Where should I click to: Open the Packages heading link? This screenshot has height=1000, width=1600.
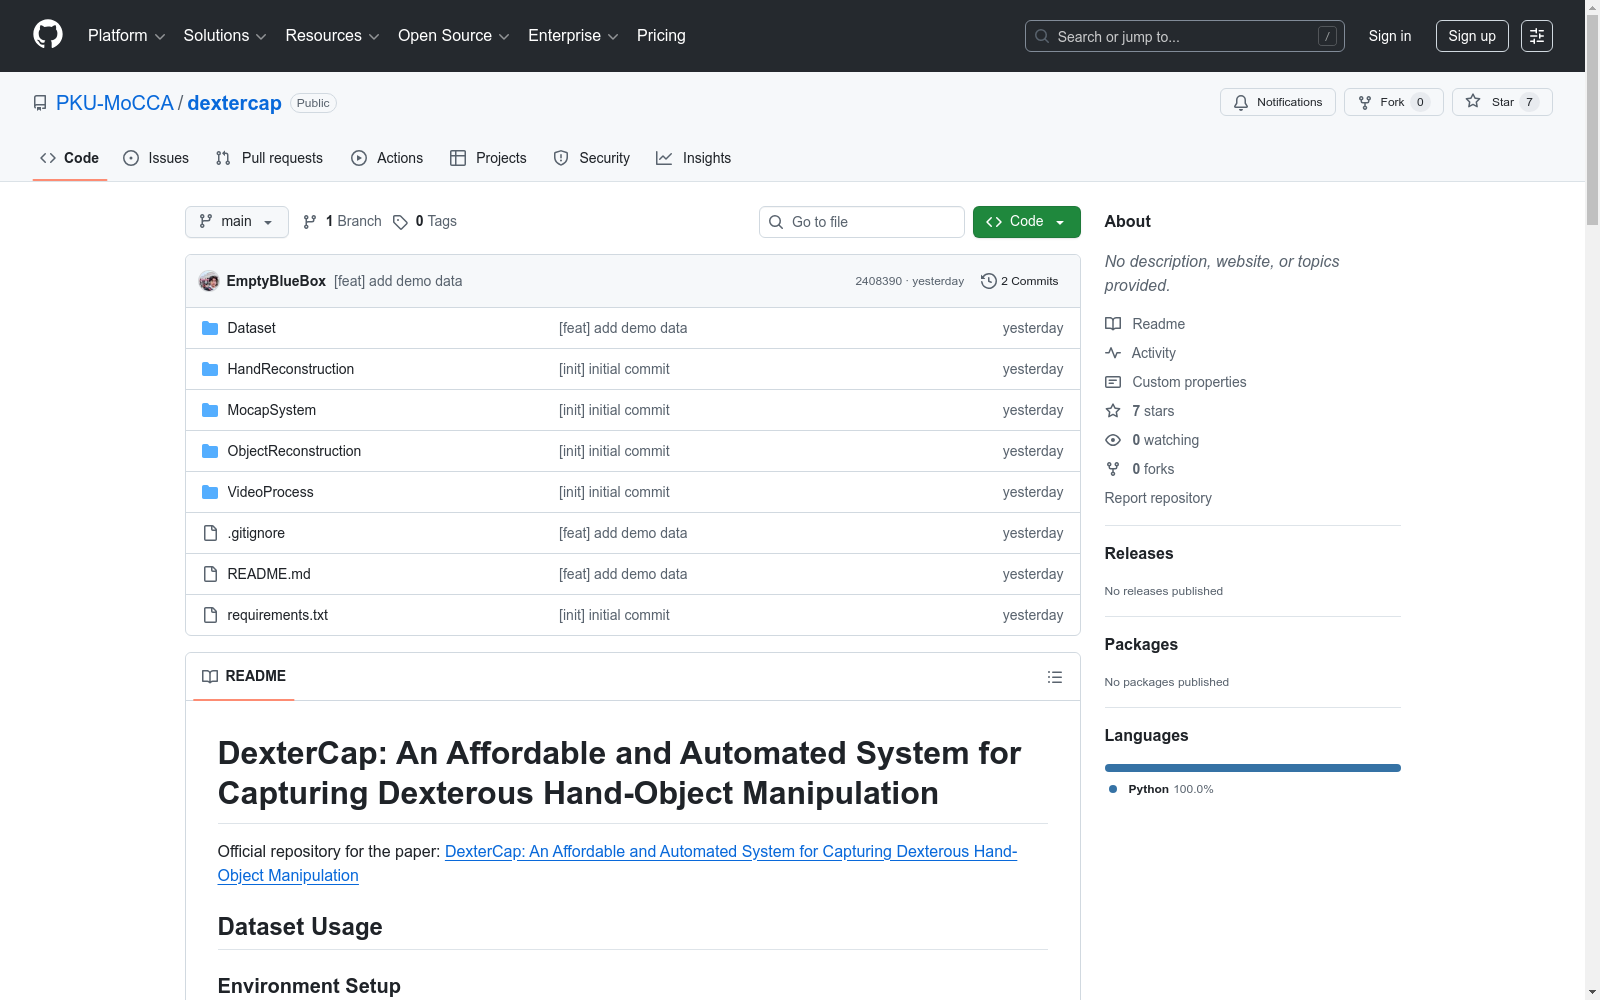pos(1141,644)
